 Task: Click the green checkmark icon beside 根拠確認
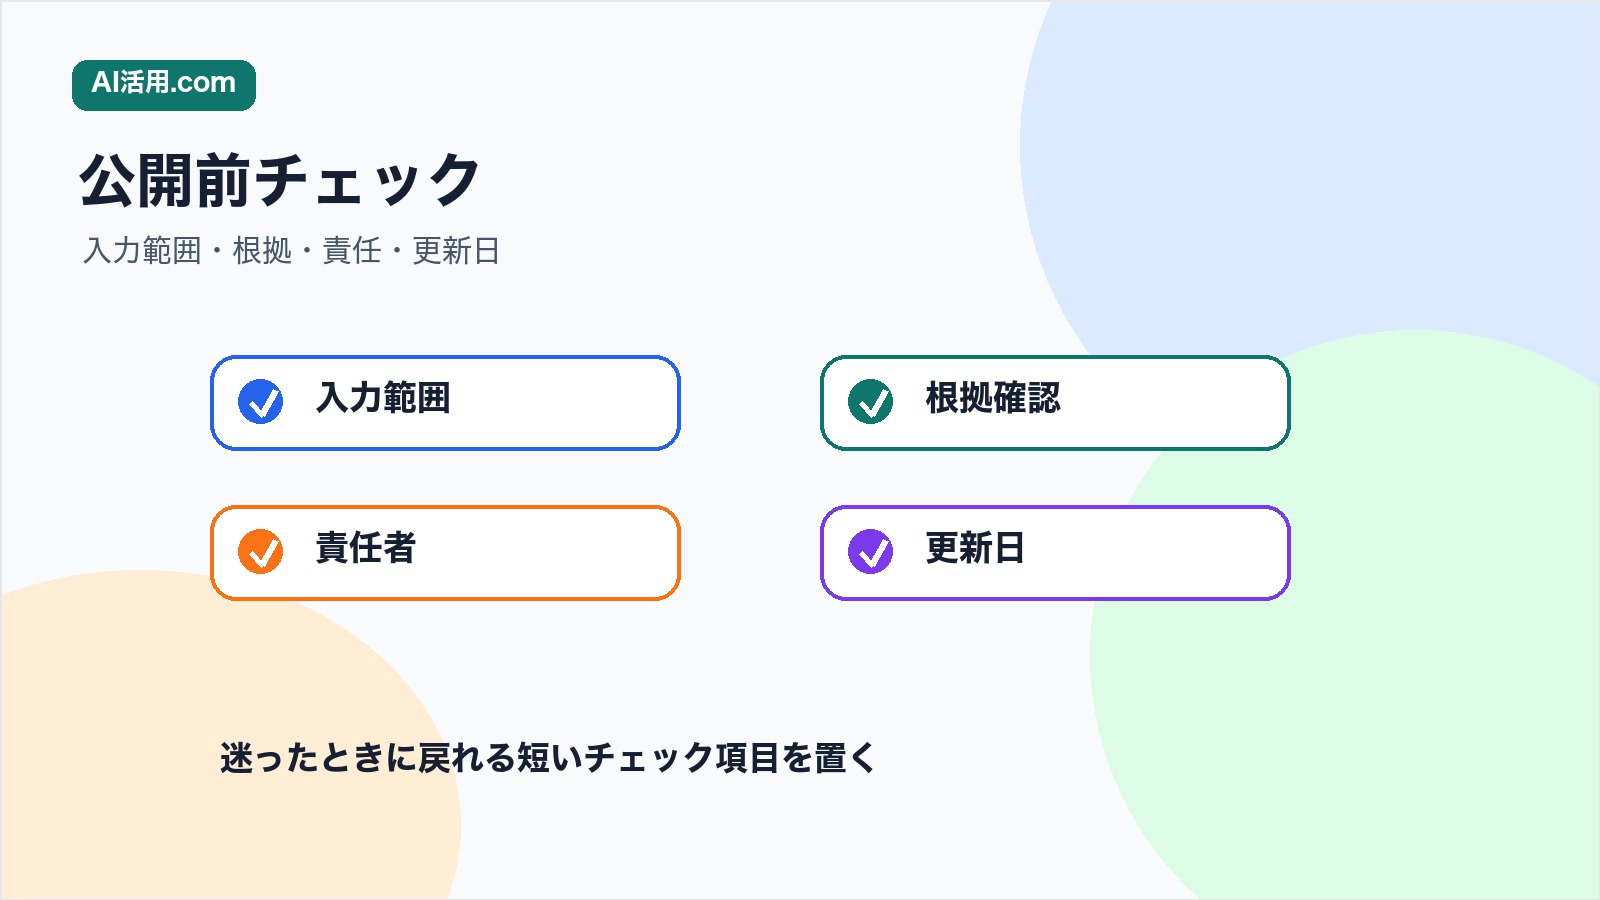(x=871, y=402)
